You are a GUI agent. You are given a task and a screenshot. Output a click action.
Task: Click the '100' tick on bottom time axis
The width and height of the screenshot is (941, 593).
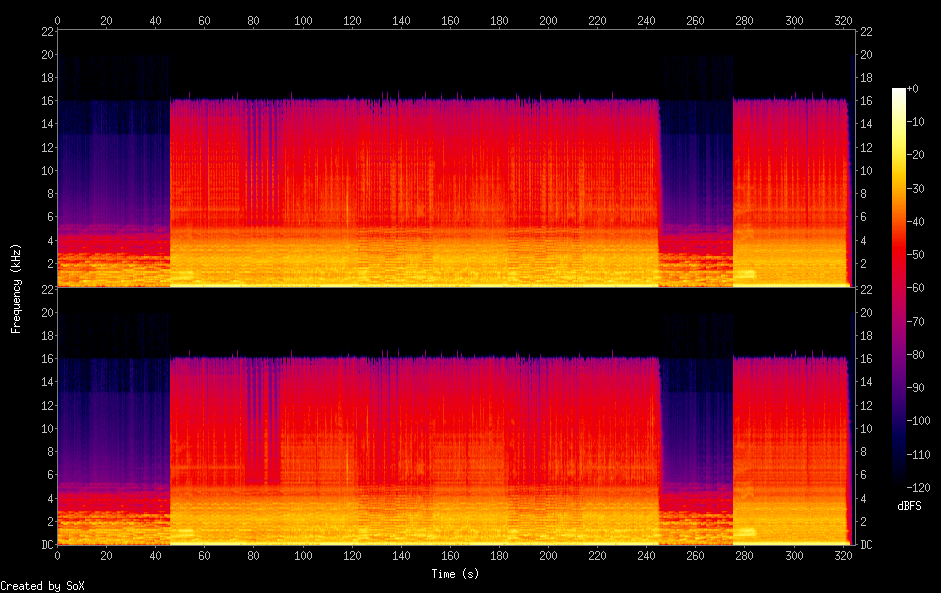(303, 556)
